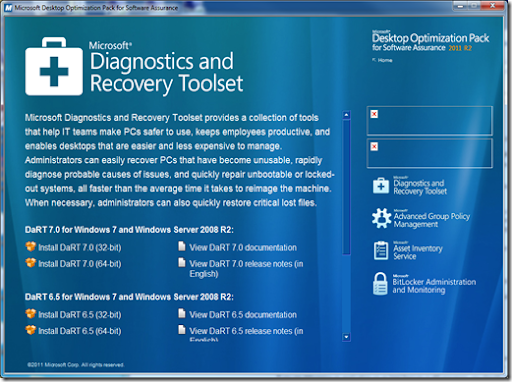Minimize the Desktop Optimization Pack window

coord(461,6)
